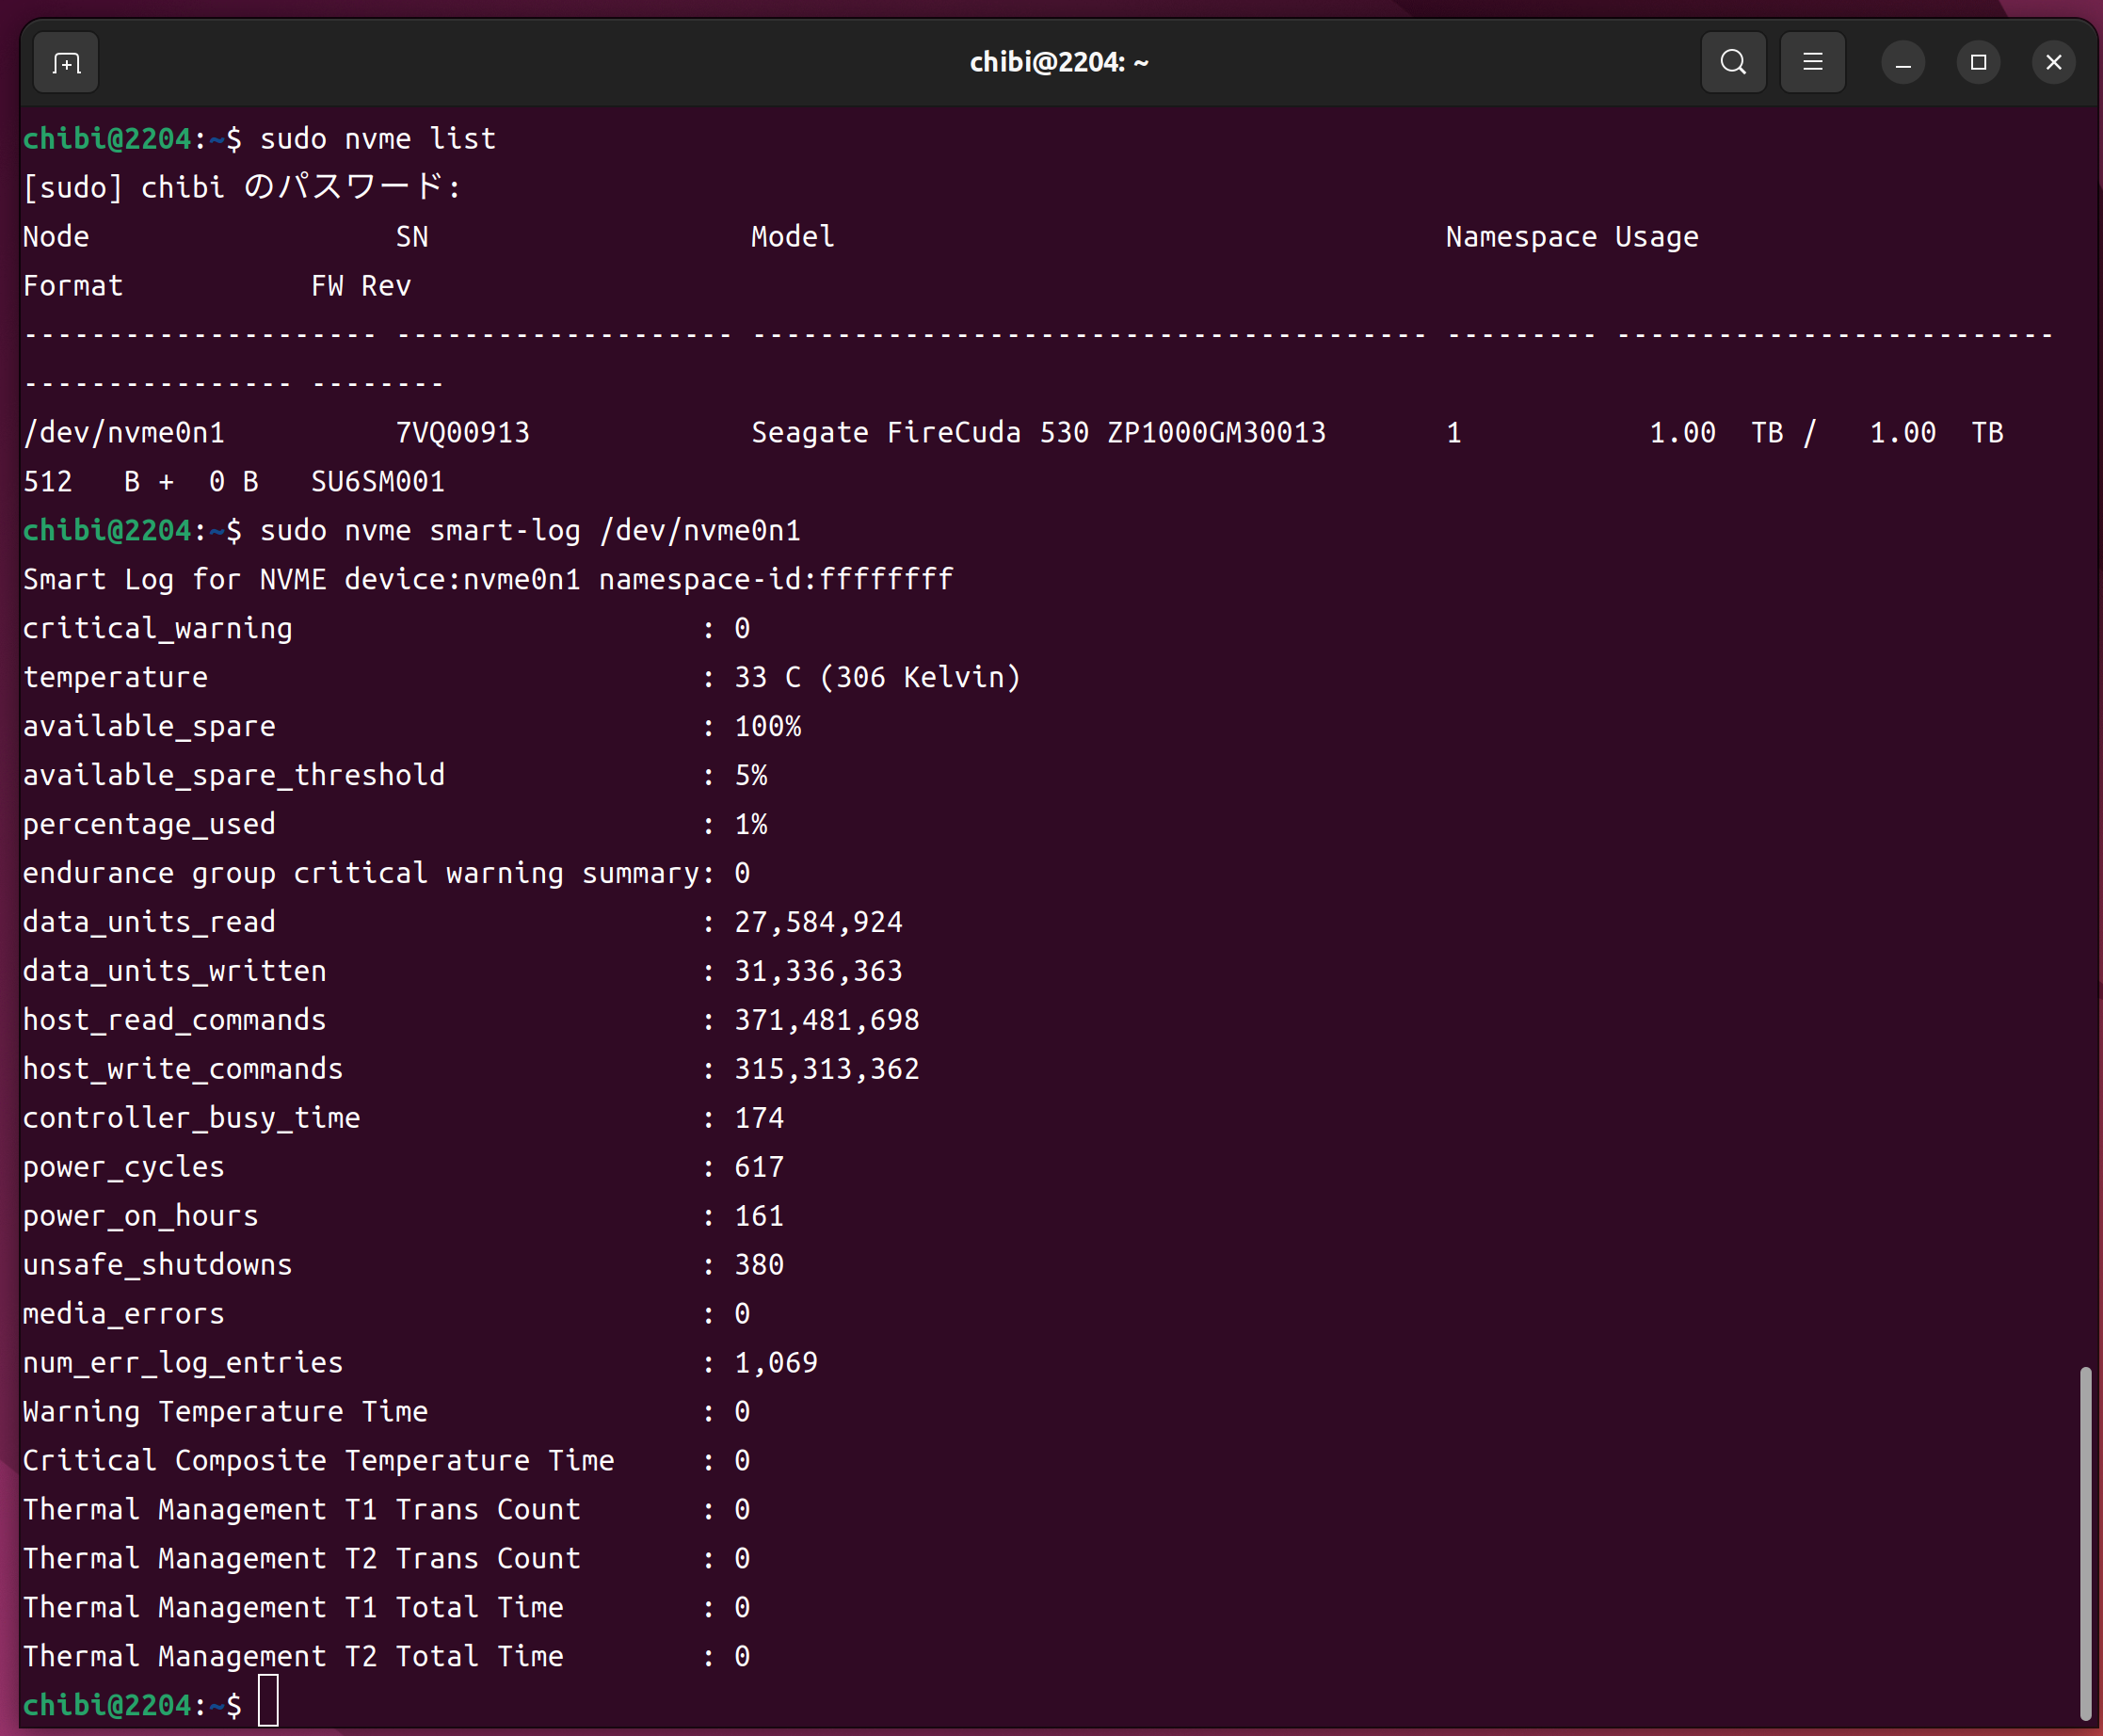
Task: Click the chibi@2204 window title
Action: tap(1058, 63)
